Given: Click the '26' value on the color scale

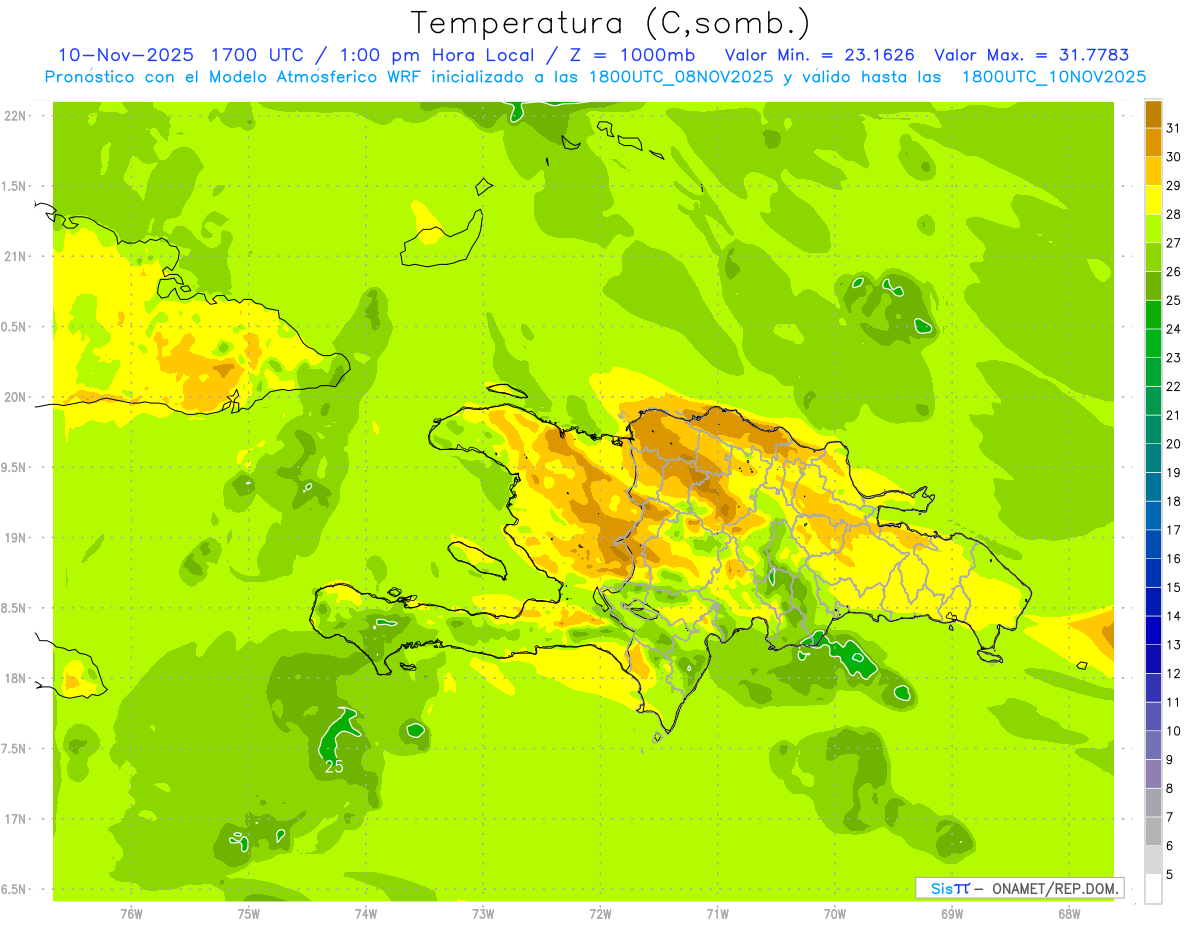Looking at the screenshot, I should [x=1174, y=272].
